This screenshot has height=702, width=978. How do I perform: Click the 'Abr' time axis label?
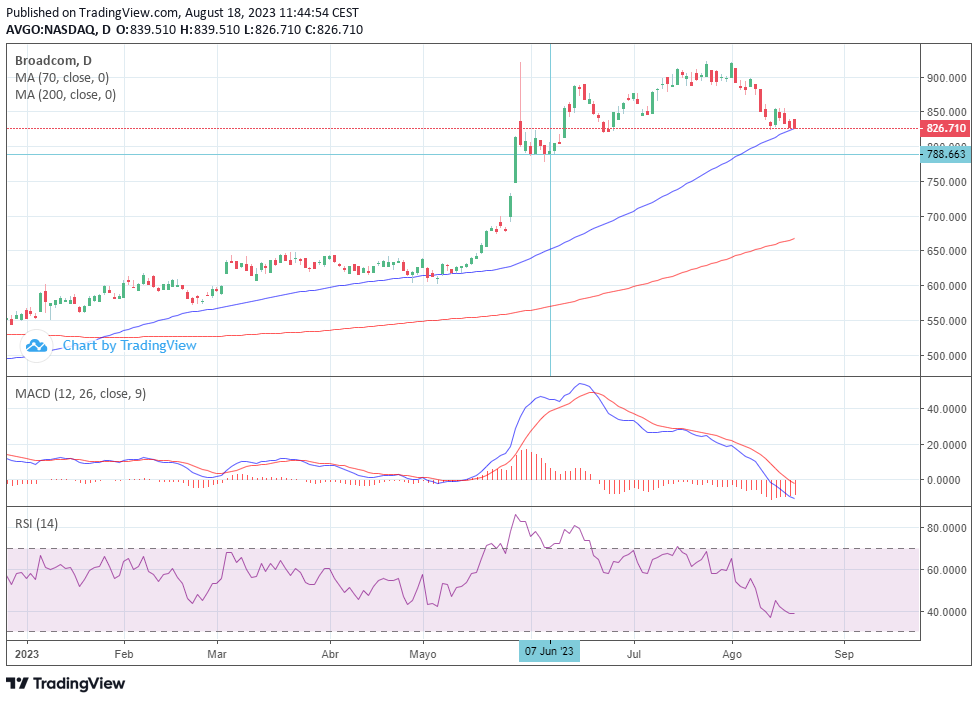330,654
